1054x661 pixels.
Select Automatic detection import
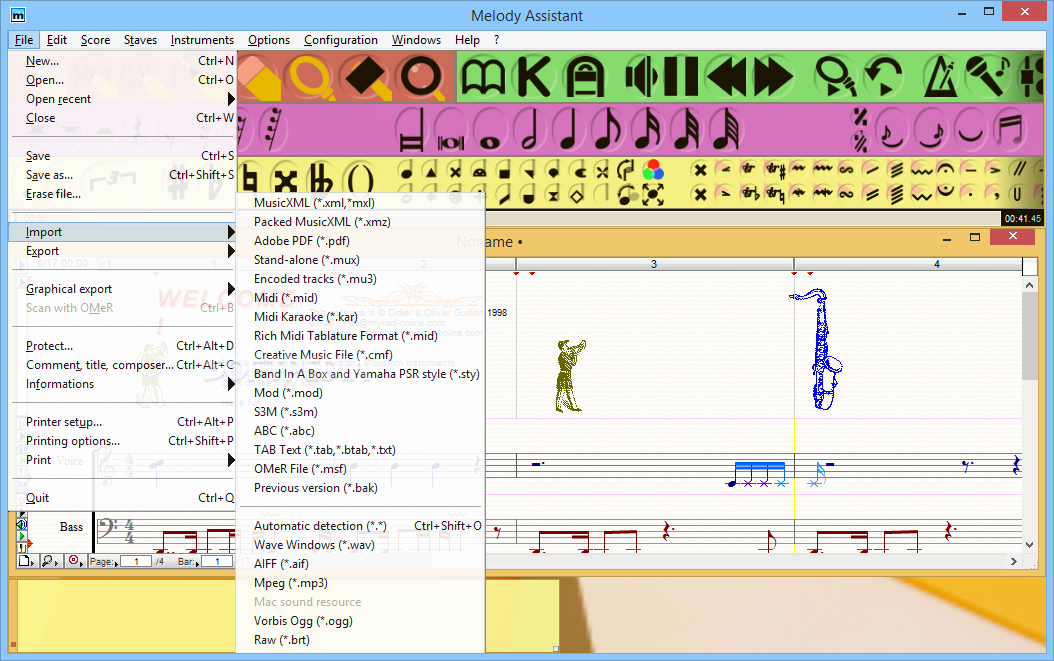pyautogui.click(x=360, y=526)
